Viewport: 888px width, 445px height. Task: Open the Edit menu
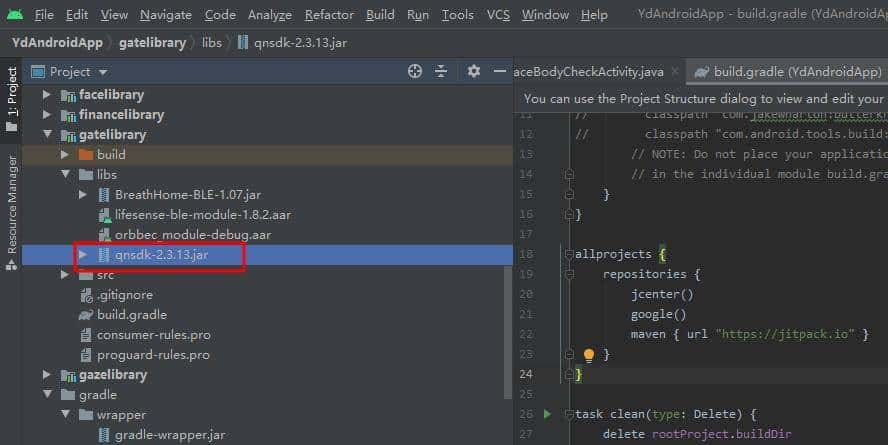76,15
